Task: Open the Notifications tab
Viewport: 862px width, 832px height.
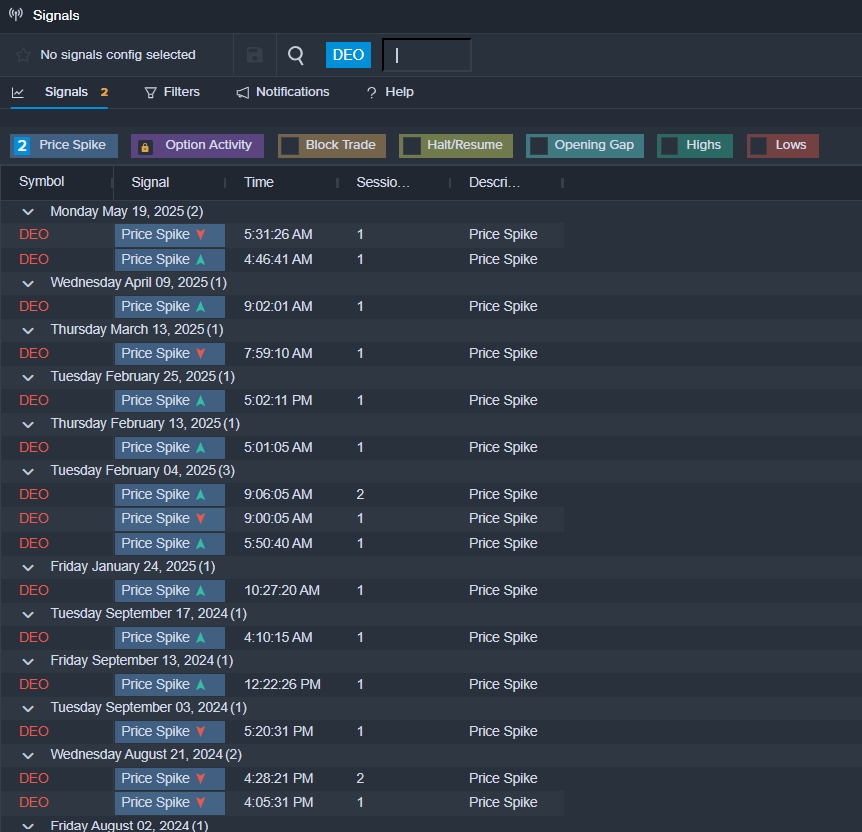Action: pos(283,92)
